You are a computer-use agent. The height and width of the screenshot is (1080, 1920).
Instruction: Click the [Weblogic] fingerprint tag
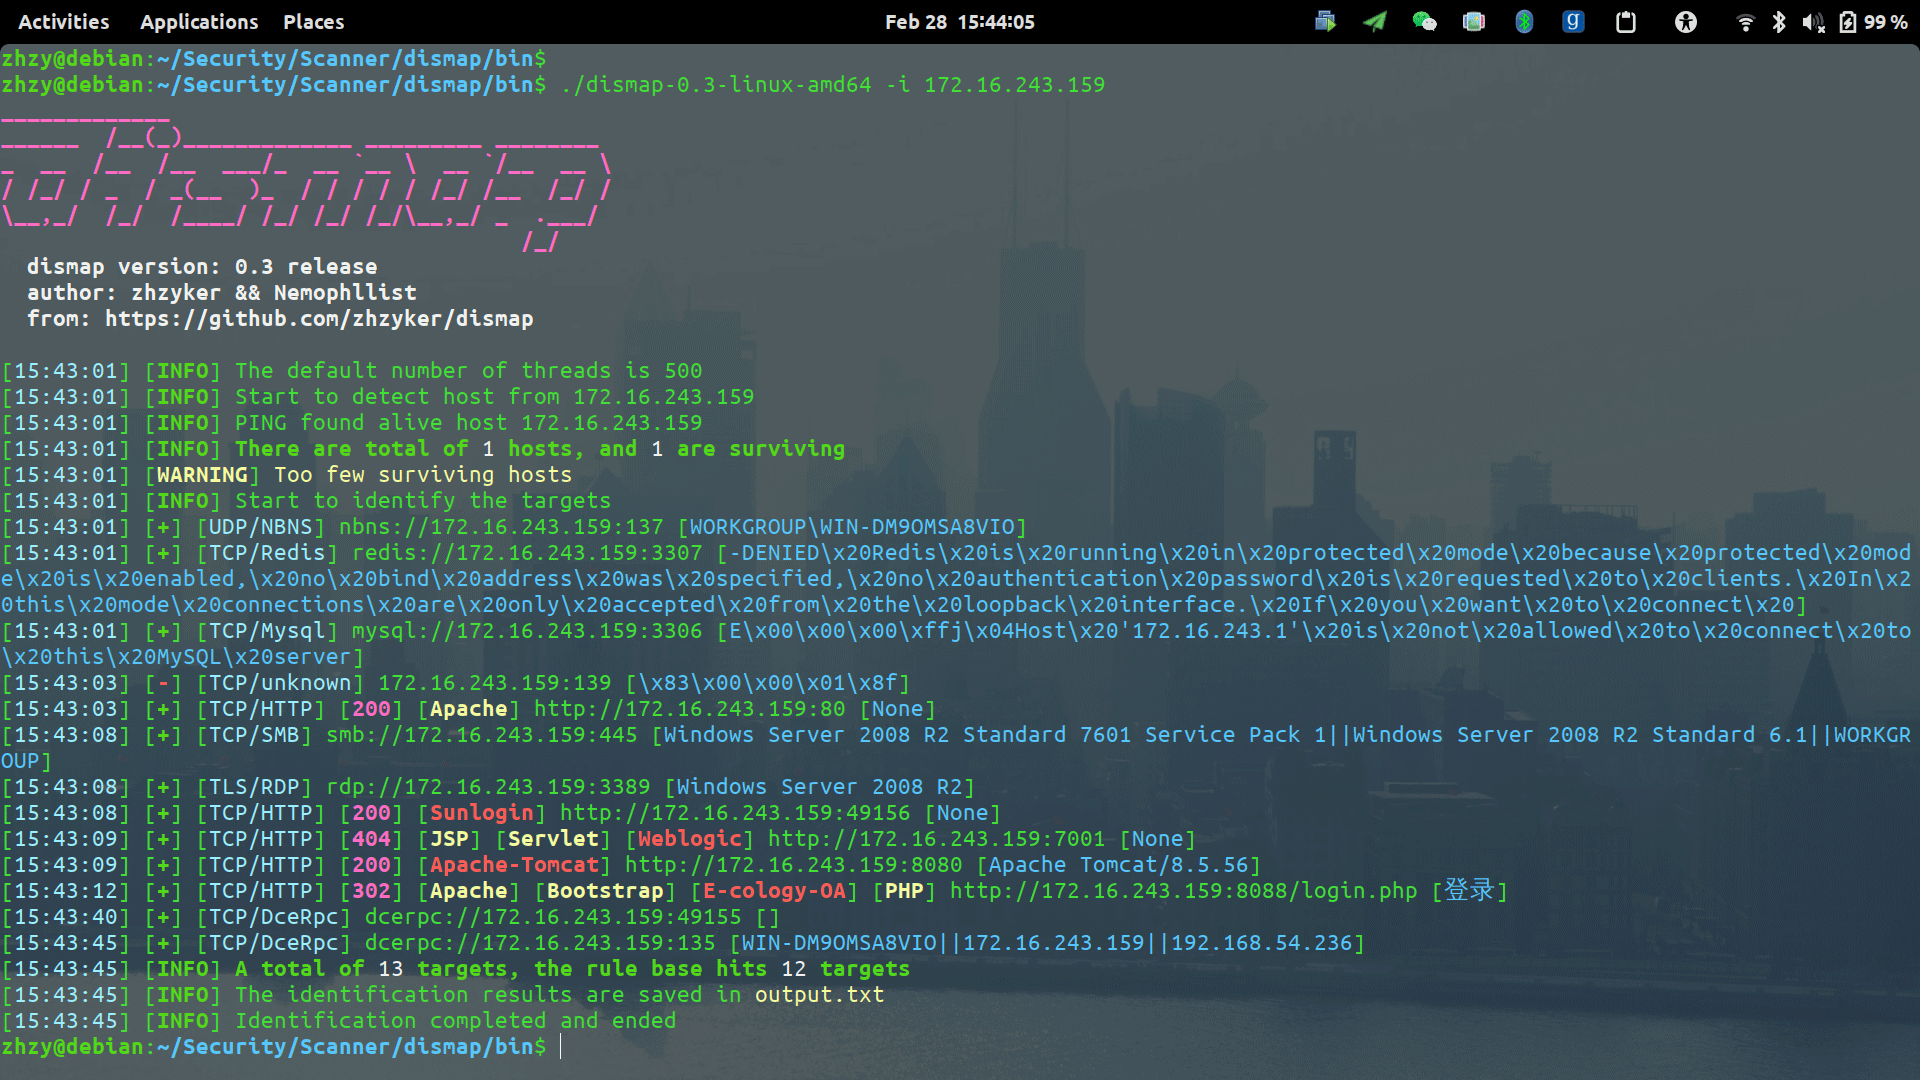coord(690,838)
